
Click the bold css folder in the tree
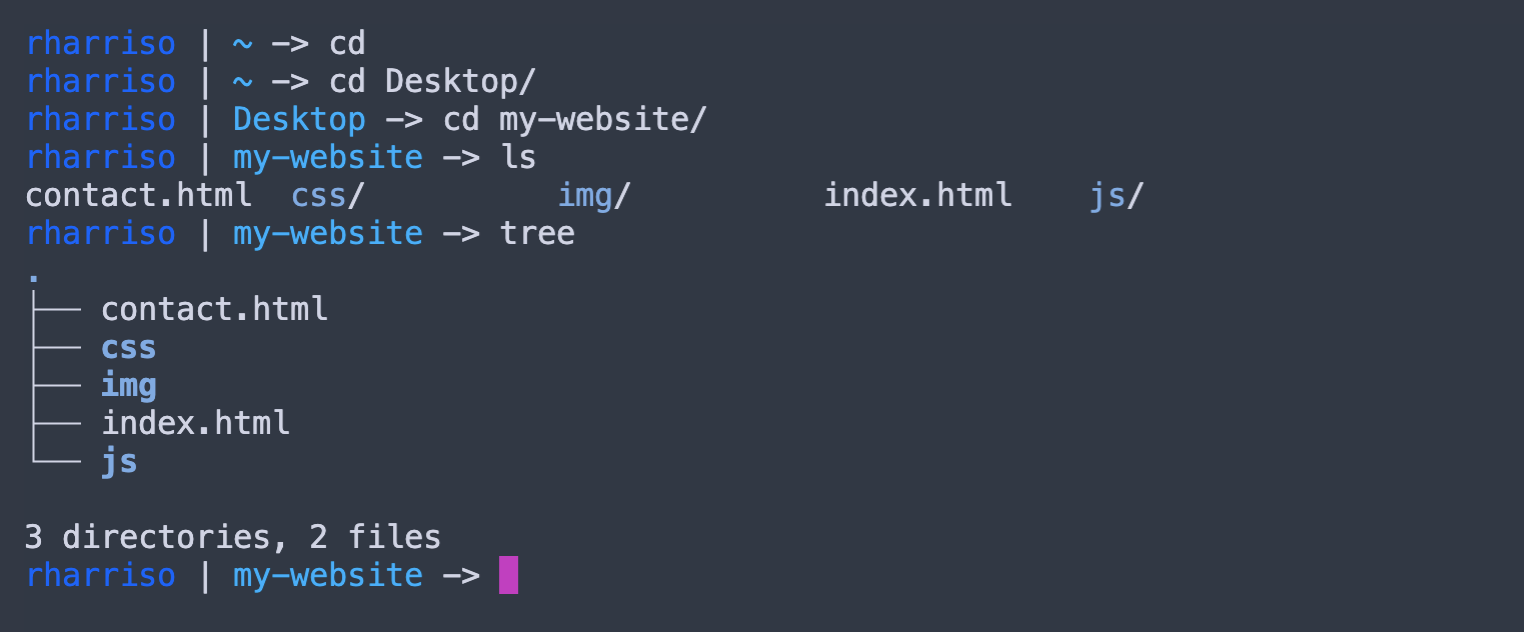coord(129,348)
